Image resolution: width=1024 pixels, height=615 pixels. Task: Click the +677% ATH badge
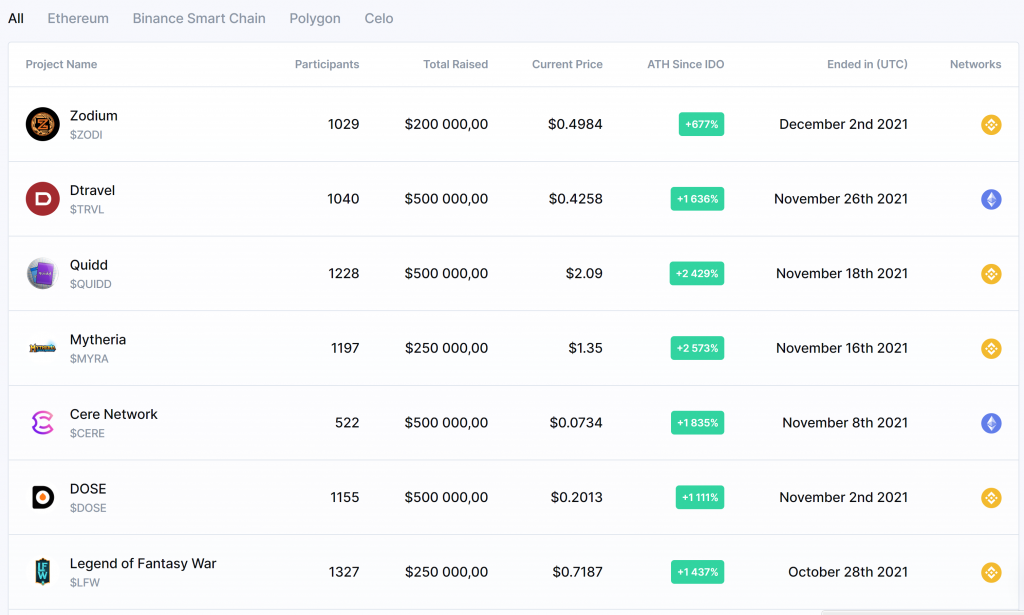tap(701, 124)
